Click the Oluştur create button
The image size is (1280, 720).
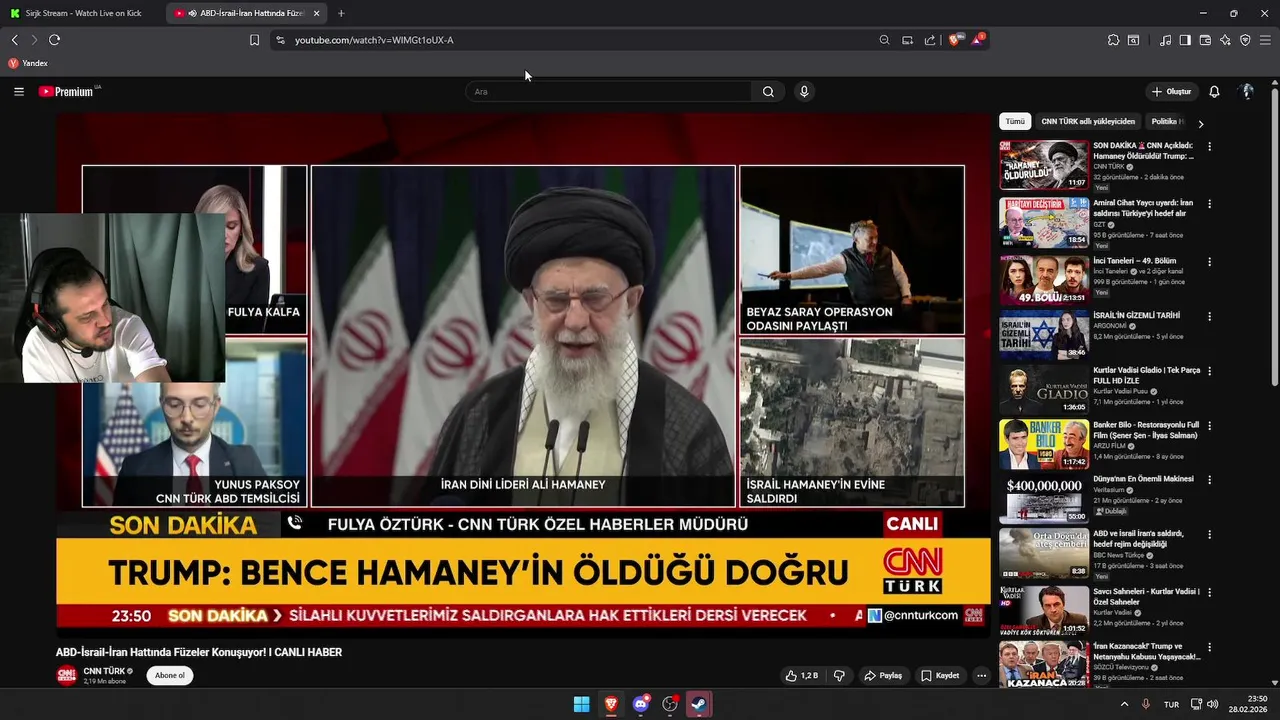point(1171,91)
